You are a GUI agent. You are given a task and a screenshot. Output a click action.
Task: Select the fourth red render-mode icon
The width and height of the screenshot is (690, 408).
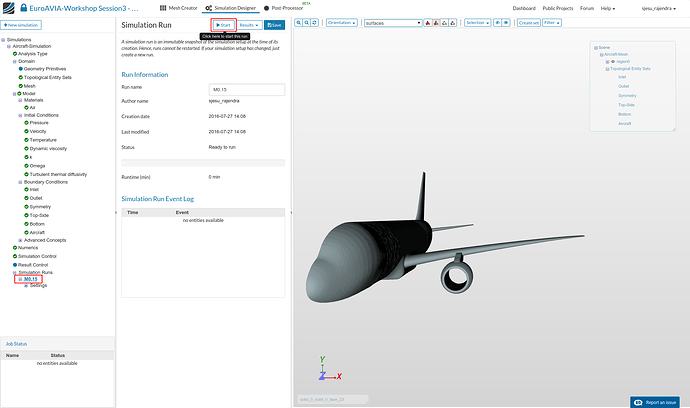453,23
